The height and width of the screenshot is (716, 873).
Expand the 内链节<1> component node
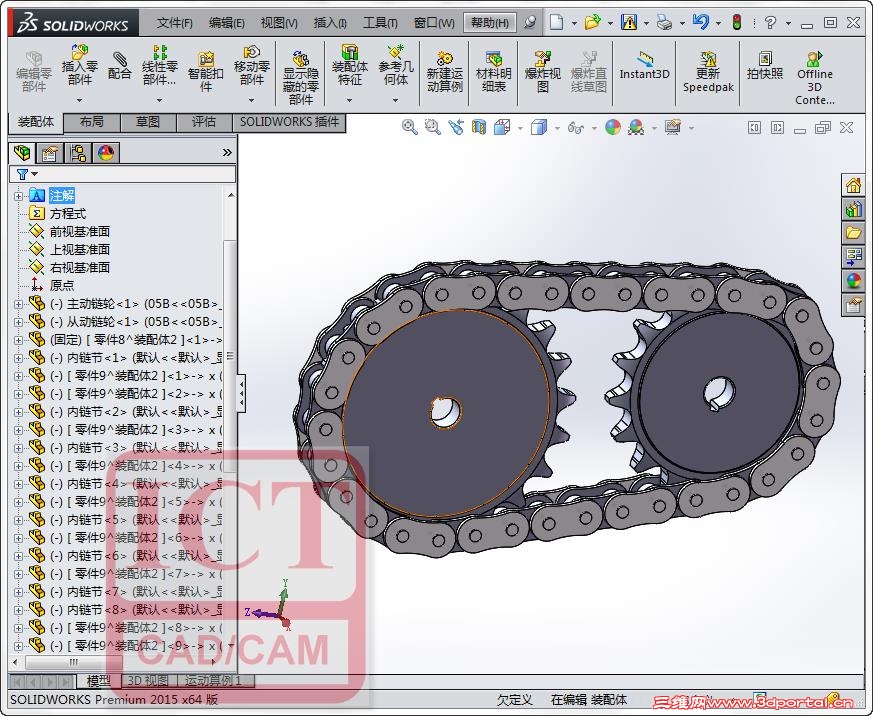(18, 359)
